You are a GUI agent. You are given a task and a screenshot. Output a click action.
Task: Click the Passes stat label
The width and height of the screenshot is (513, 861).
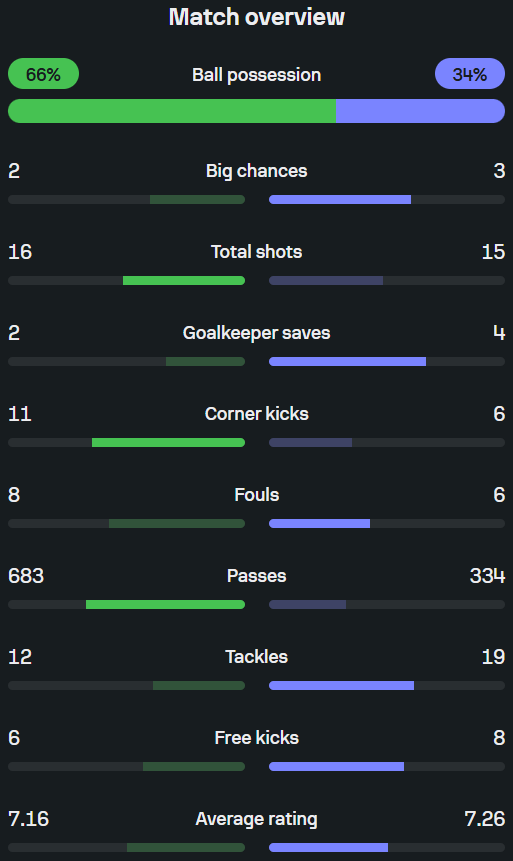click(256, 575)
